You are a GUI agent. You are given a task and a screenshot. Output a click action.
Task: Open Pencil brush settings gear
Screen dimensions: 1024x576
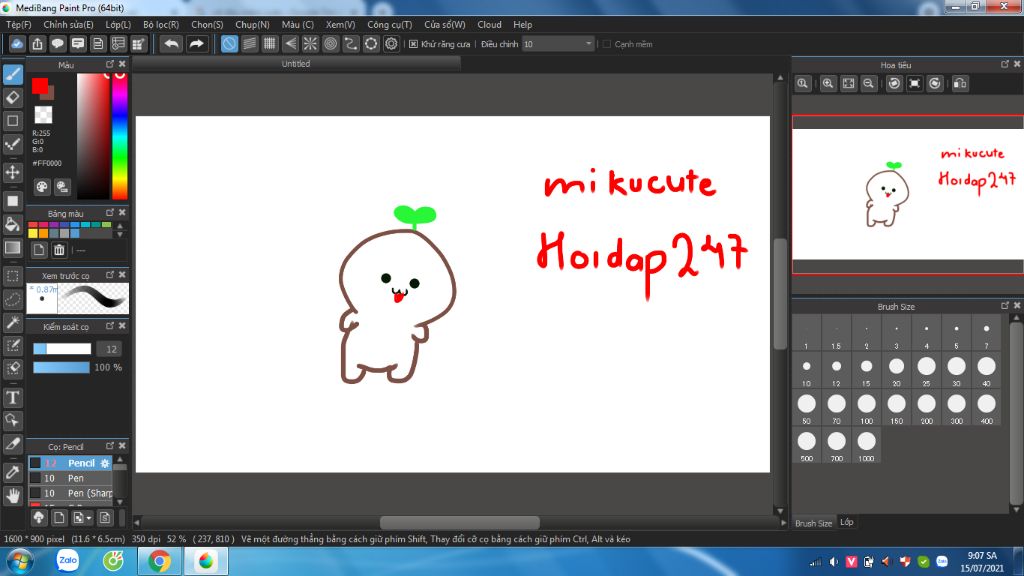[x=105, y=463]
